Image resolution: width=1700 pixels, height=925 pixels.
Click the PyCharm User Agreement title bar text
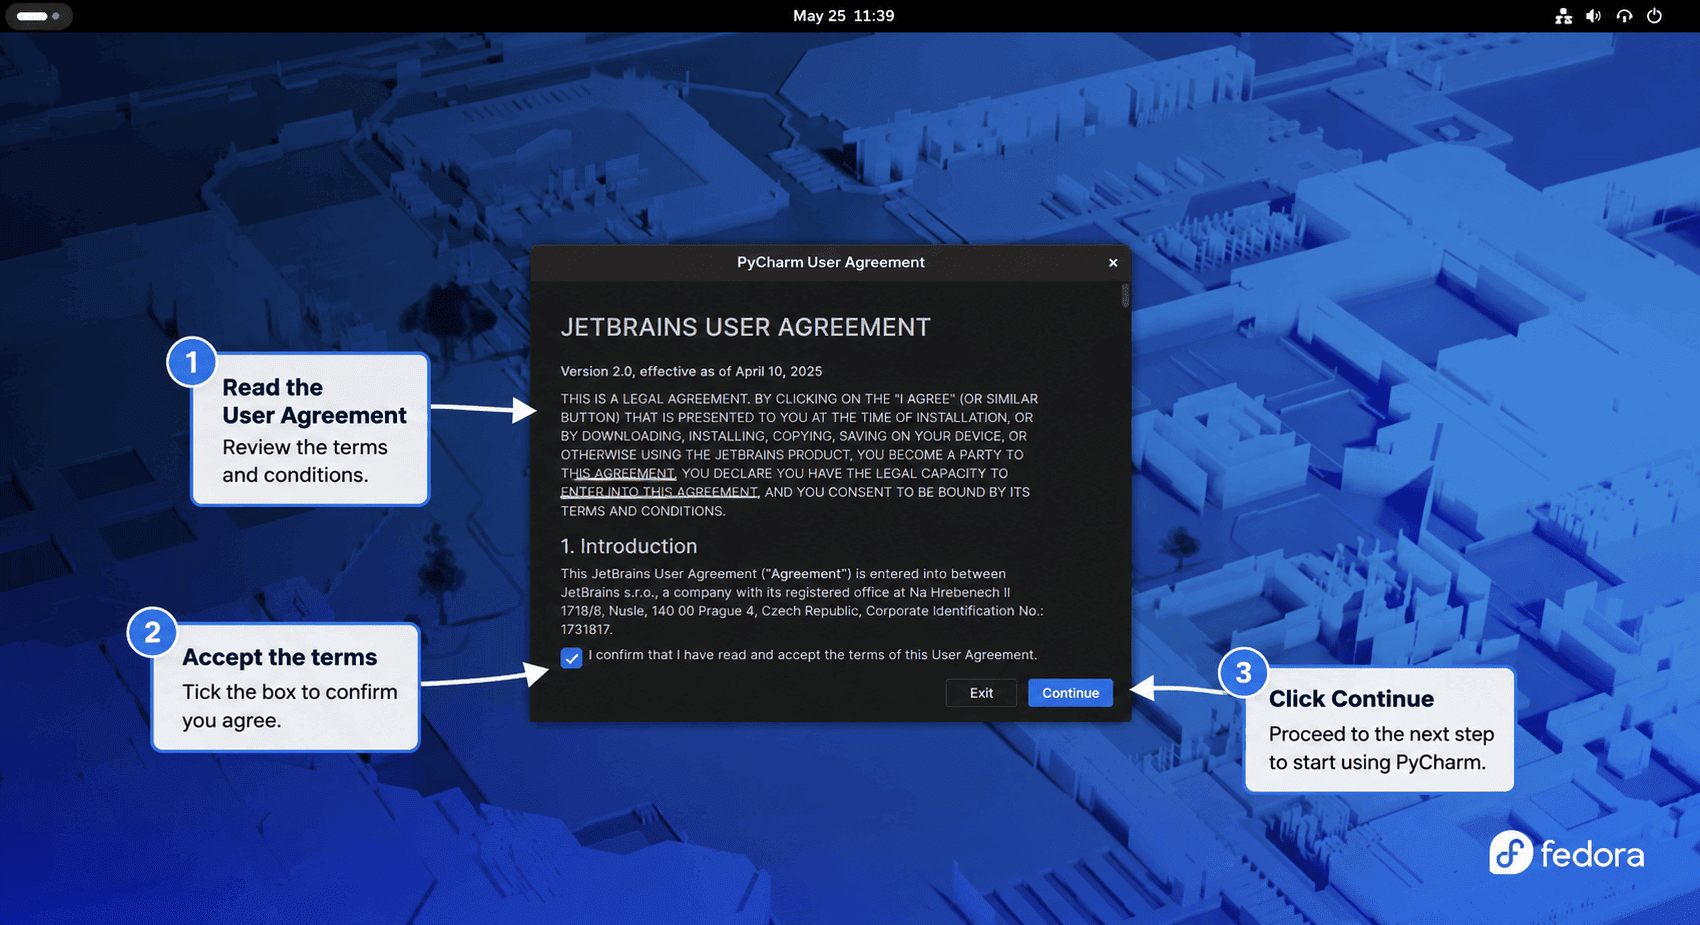click(831, 262)
